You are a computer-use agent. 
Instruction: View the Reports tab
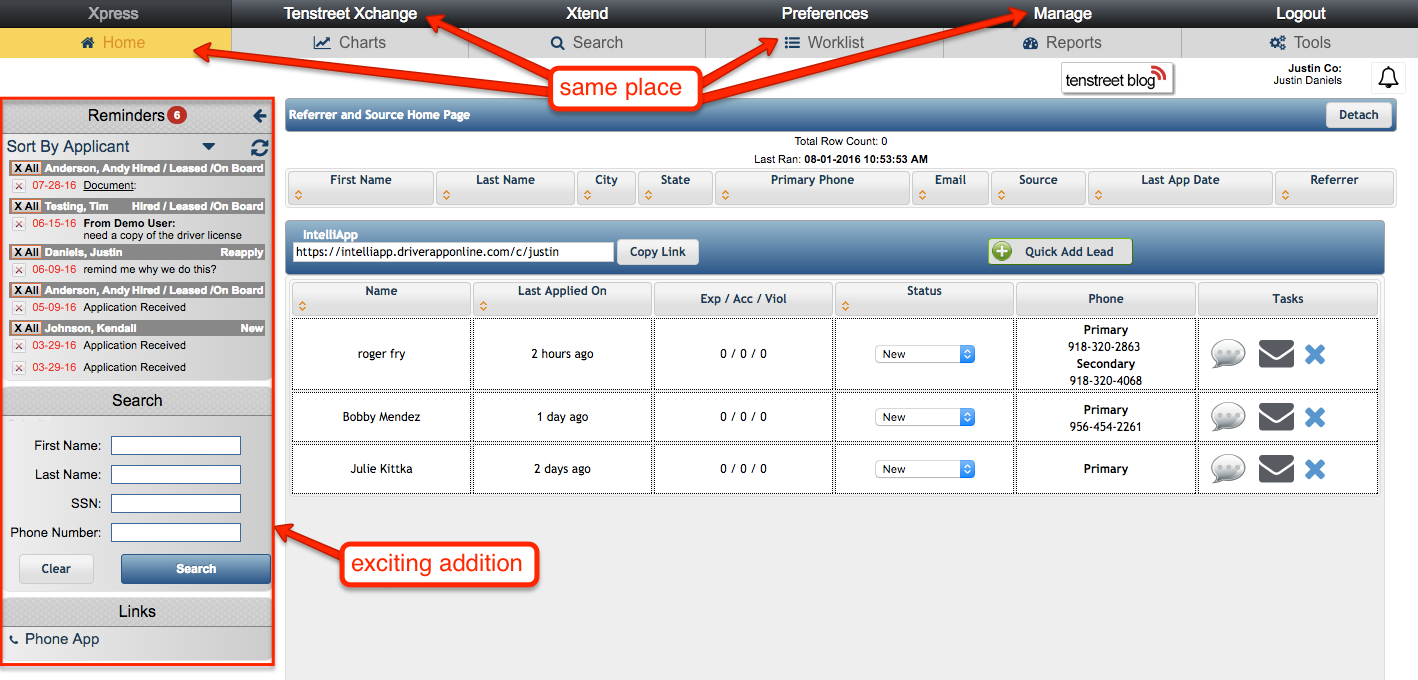point(1062,43)
